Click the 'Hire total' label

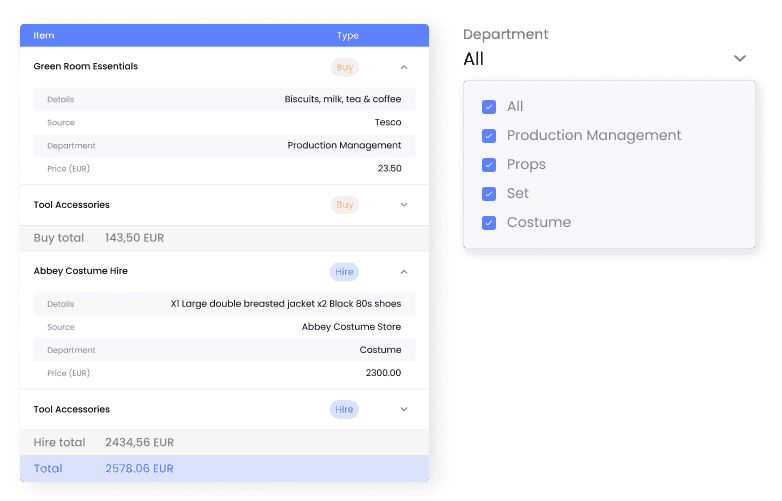(59, 442)
